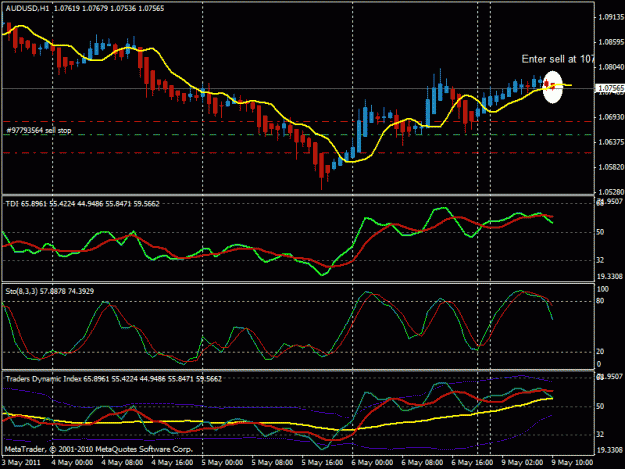The image size is (625, 469).
Task: Click the 3 May 2011 date label
Action: (21, 463)
